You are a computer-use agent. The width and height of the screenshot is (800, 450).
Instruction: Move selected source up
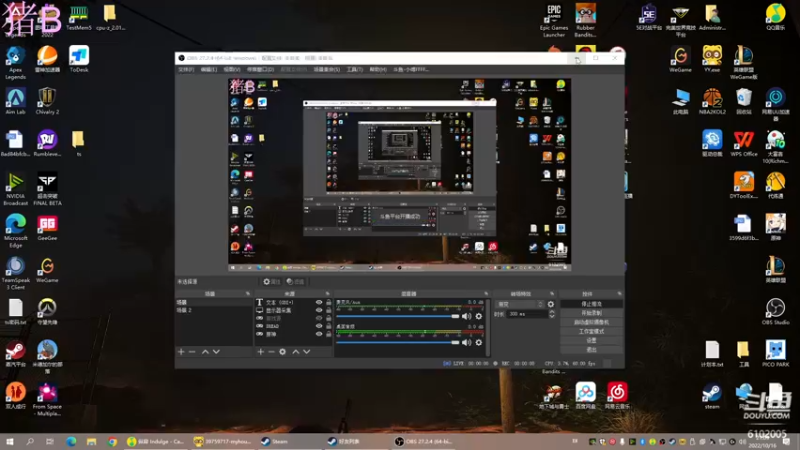(x=295, y=352)
